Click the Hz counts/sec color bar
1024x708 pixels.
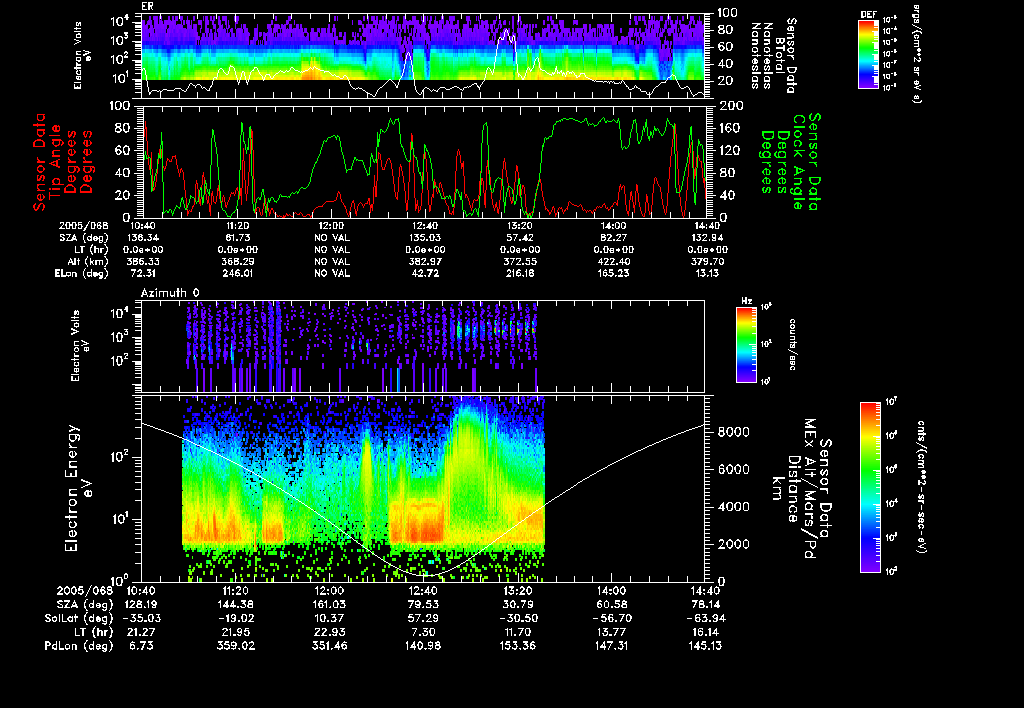click(746, 344)
